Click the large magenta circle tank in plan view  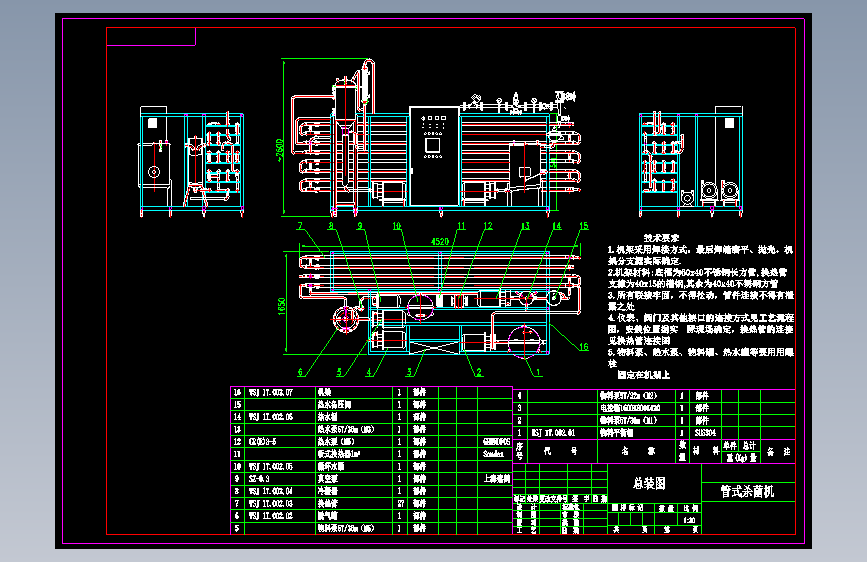(x=523, y=341)
